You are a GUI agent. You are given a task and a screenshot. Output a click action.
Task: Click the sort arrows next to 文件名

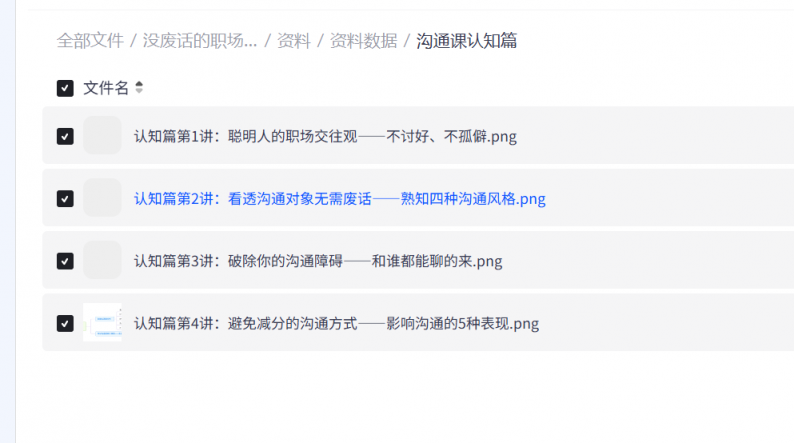139,88
